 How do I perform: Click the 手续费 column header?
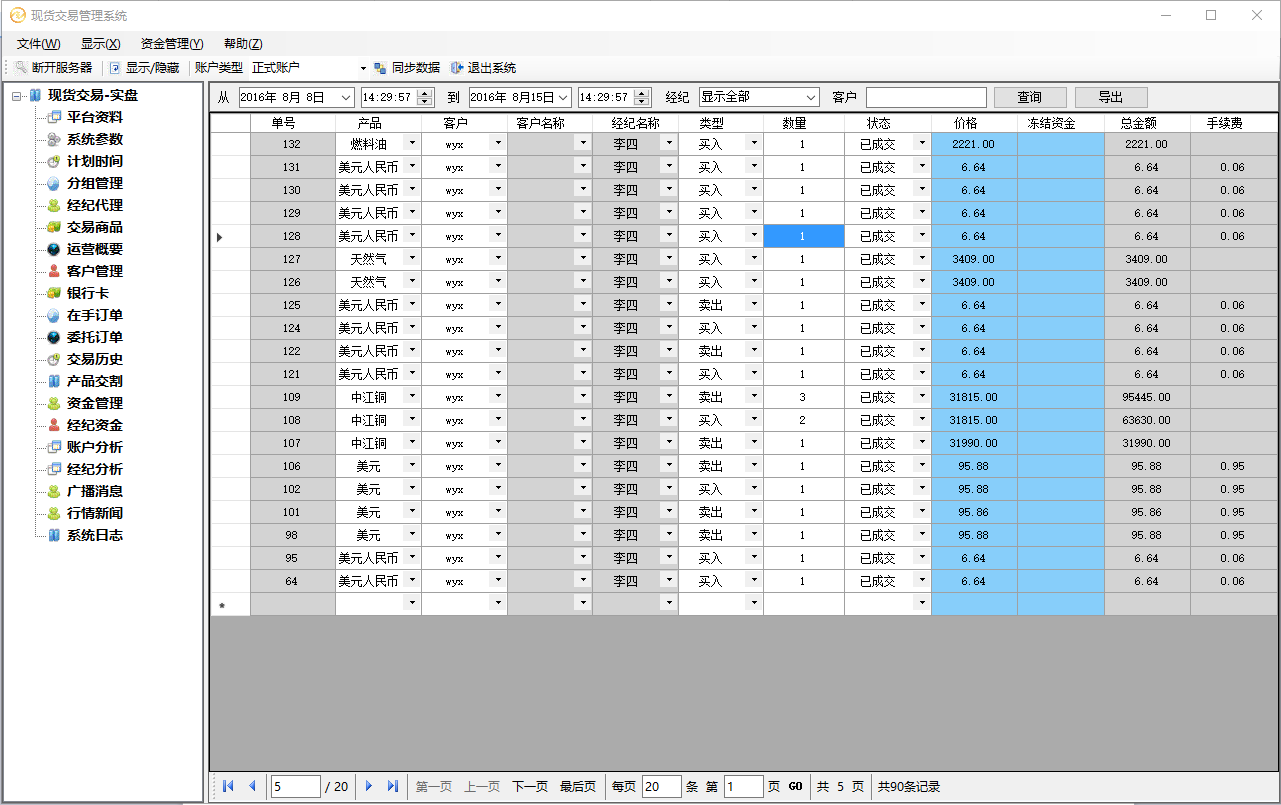coord(1232,123)
